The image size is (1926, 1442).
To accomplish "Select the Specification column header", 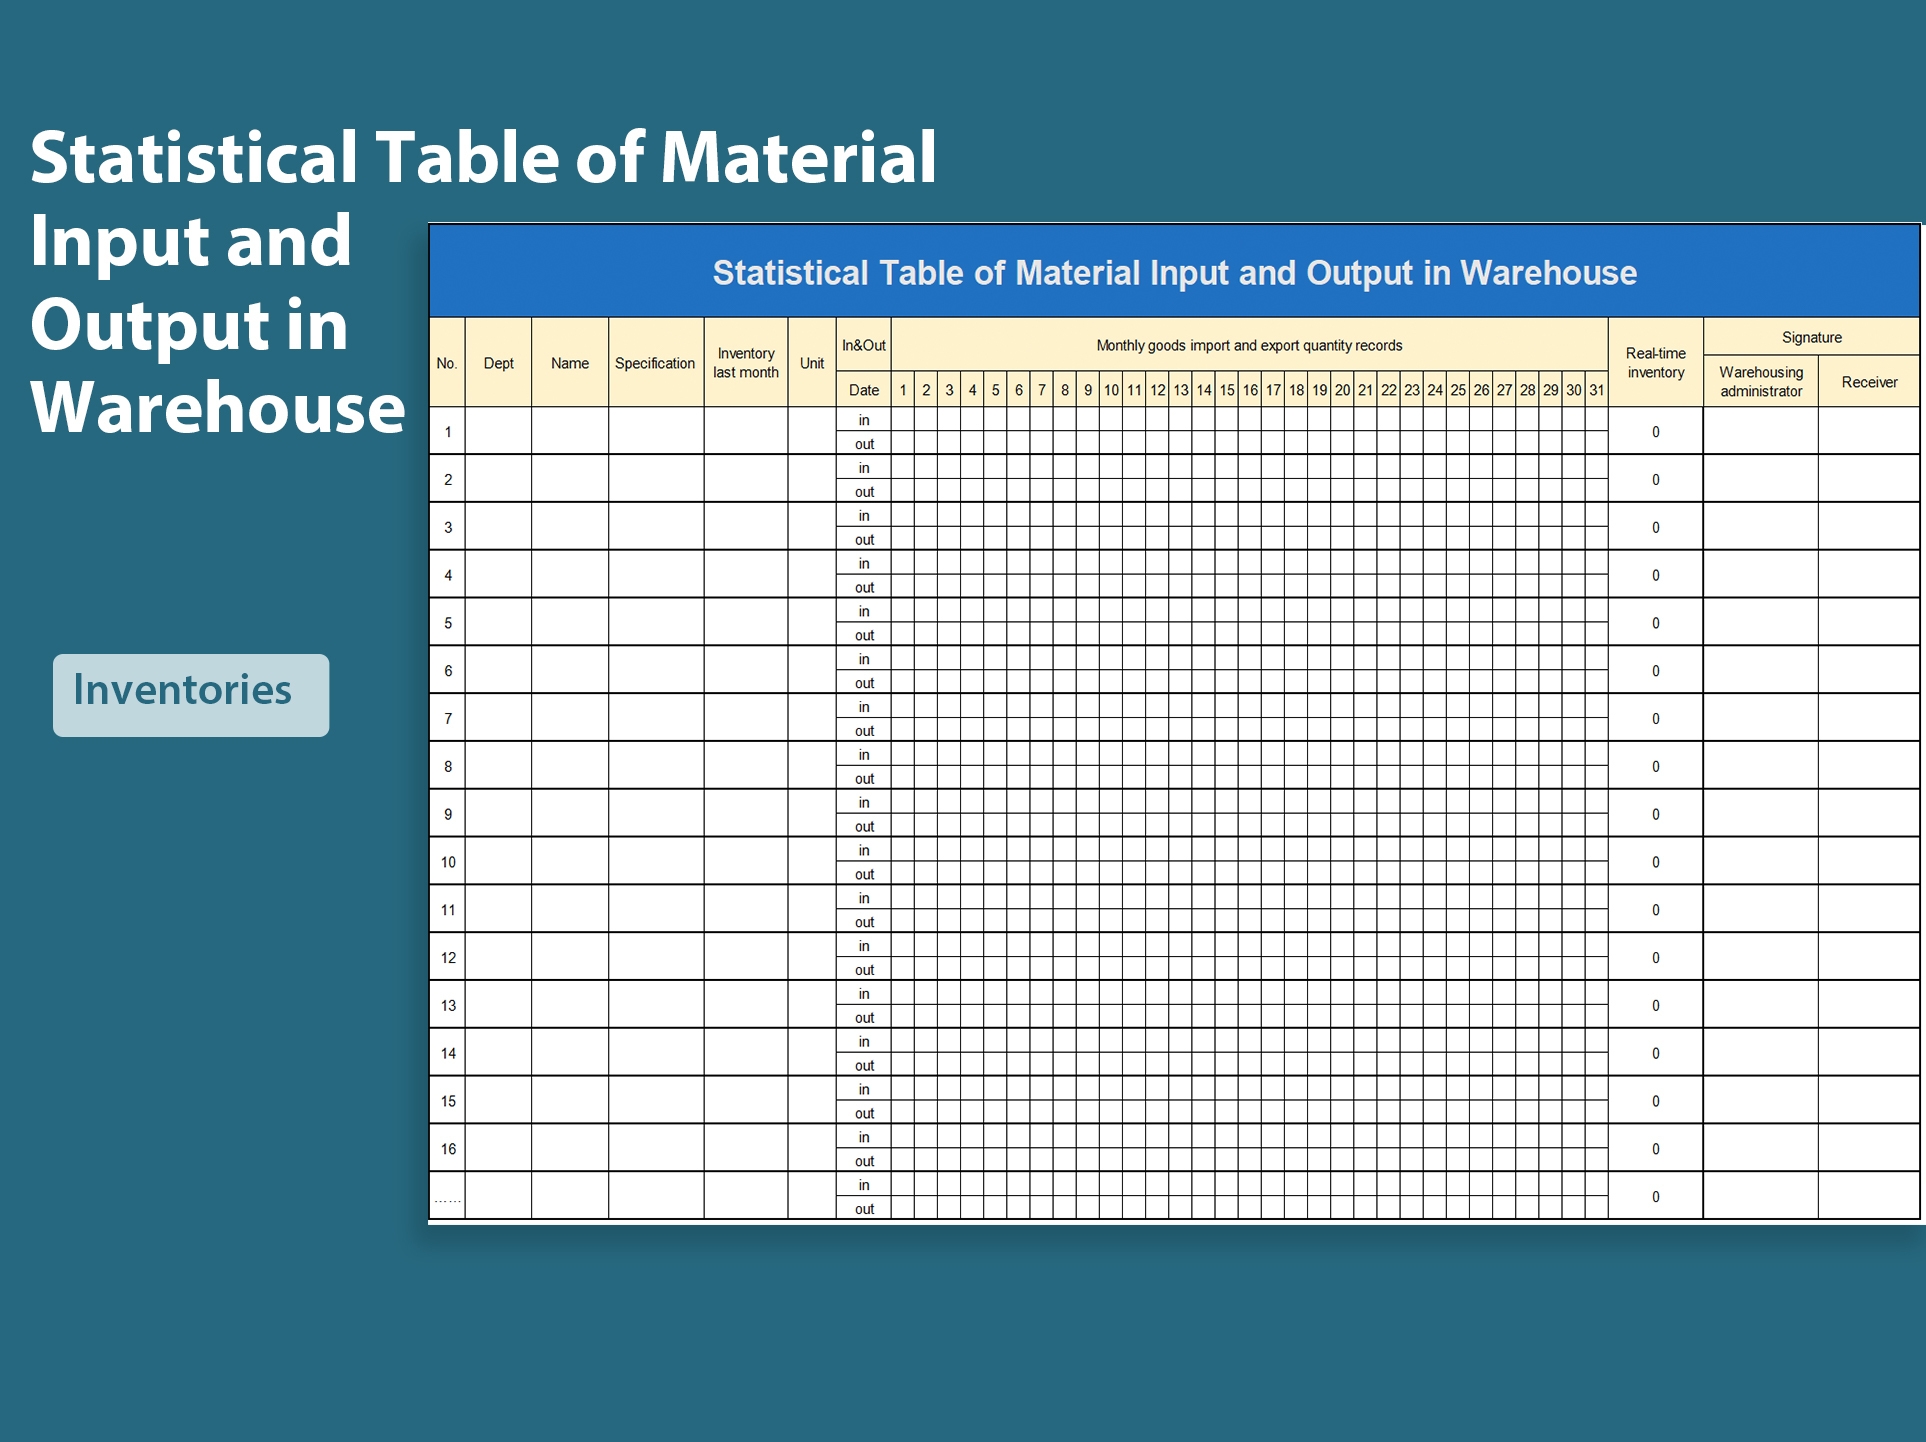I will (655, 363).
